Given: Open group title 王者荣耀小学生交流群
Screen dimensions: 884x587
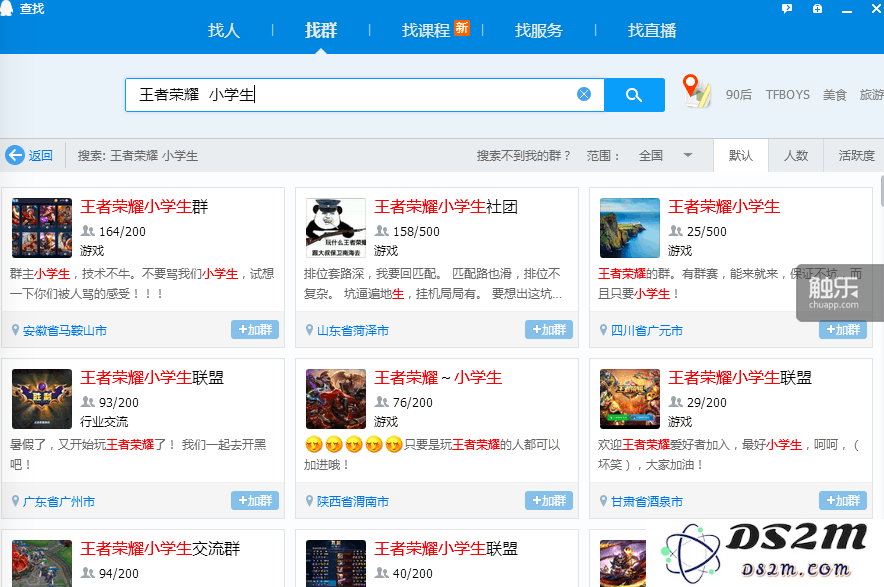Looking at the screenshot, I should [x=160, y=549].
